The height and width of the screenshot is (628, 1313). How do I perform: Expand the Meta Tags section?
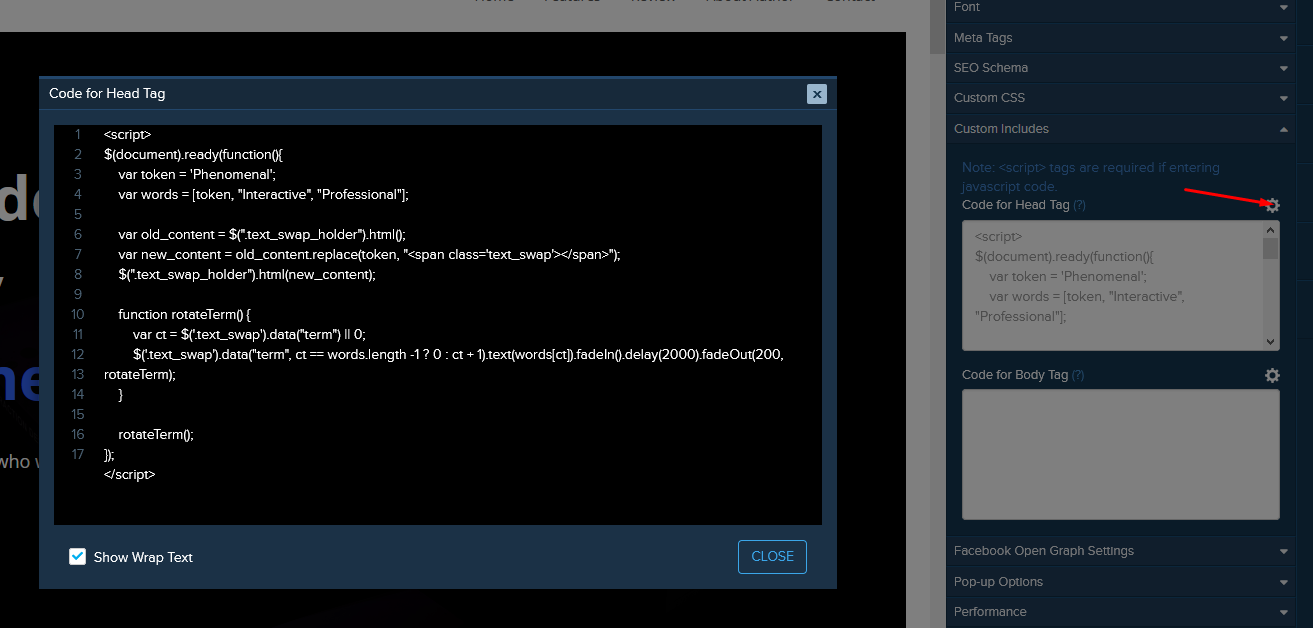(1121, 38)
